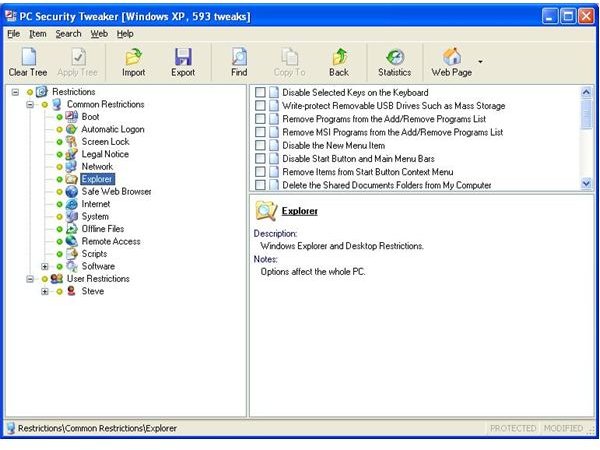Click the Explorer heading link in description
The height and width of the screenshot is (450, 600).
coord(300,211)
